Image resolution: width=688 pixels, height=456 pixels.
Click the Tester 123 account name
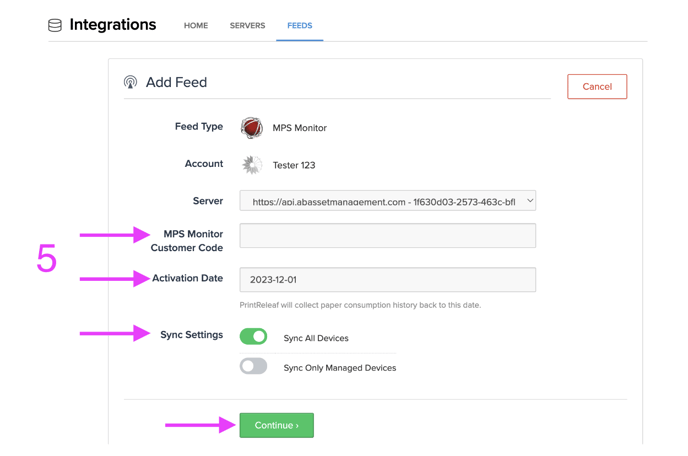(x=294, y=165)
